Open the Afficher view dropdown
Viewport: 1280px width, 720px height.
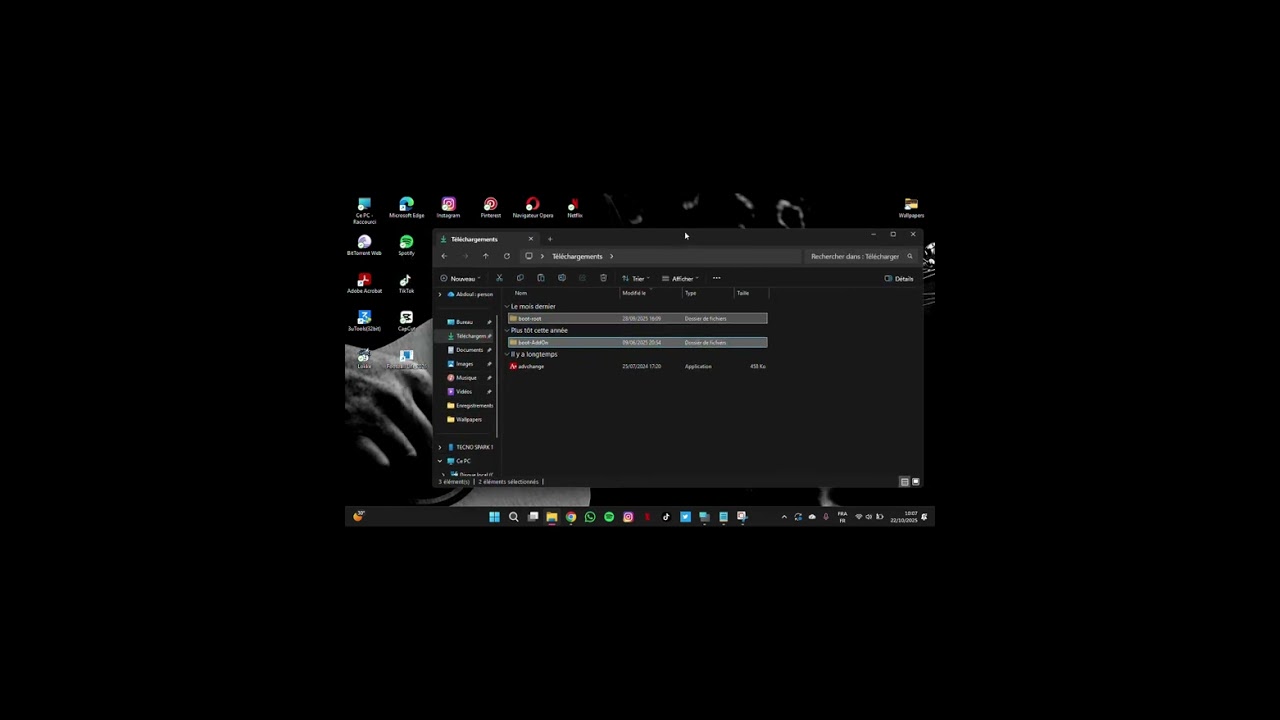680,278
